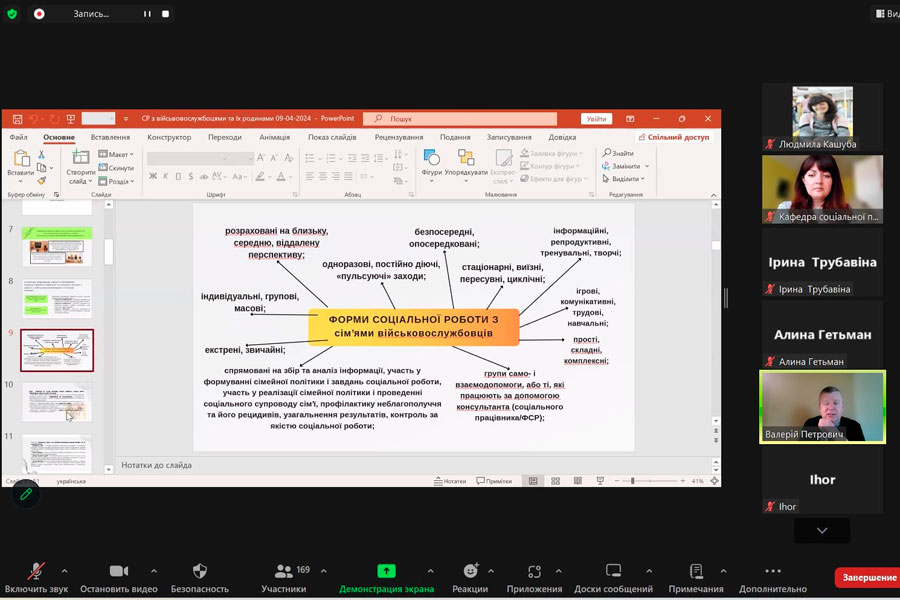This screenshot has height=600, width=900.
Task: Select slide 10 thumbnail in slide panel
Action: click(x=57, y=402)
